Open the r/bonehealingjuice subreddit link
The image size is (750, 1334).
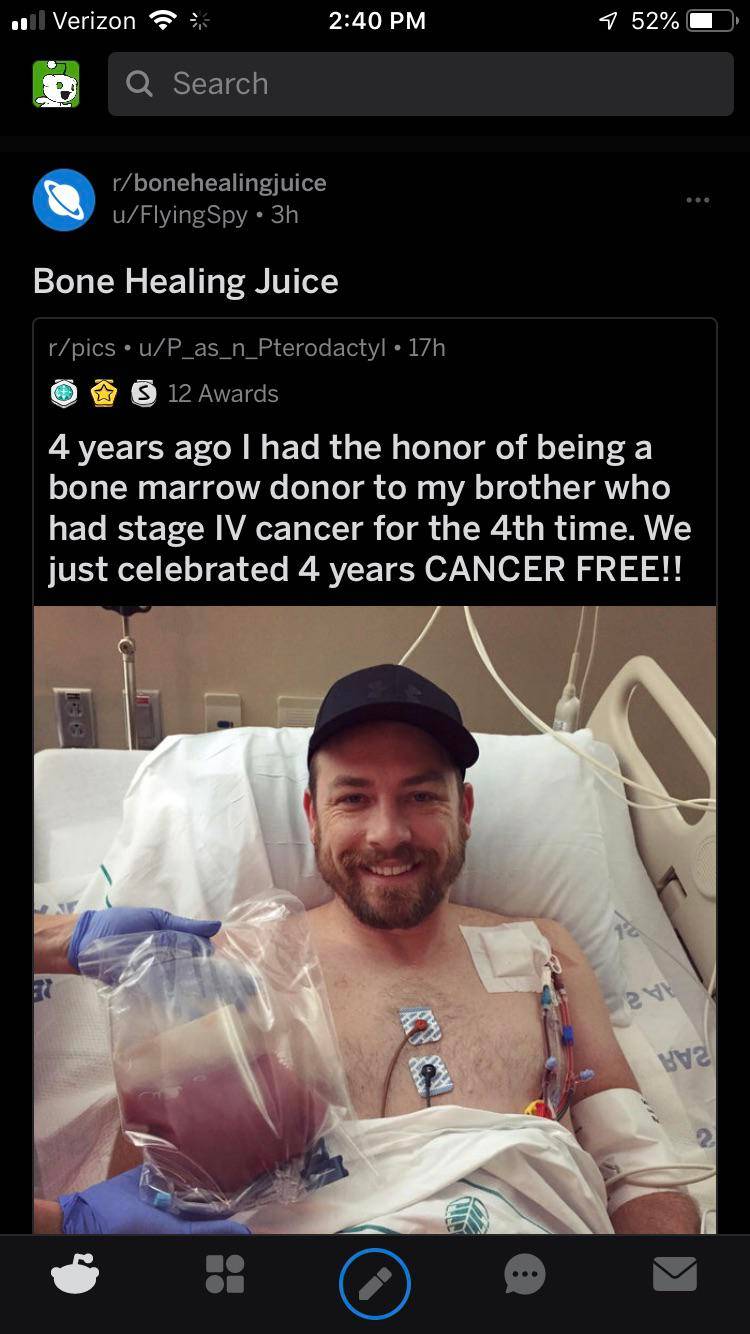tap(219, 182)
